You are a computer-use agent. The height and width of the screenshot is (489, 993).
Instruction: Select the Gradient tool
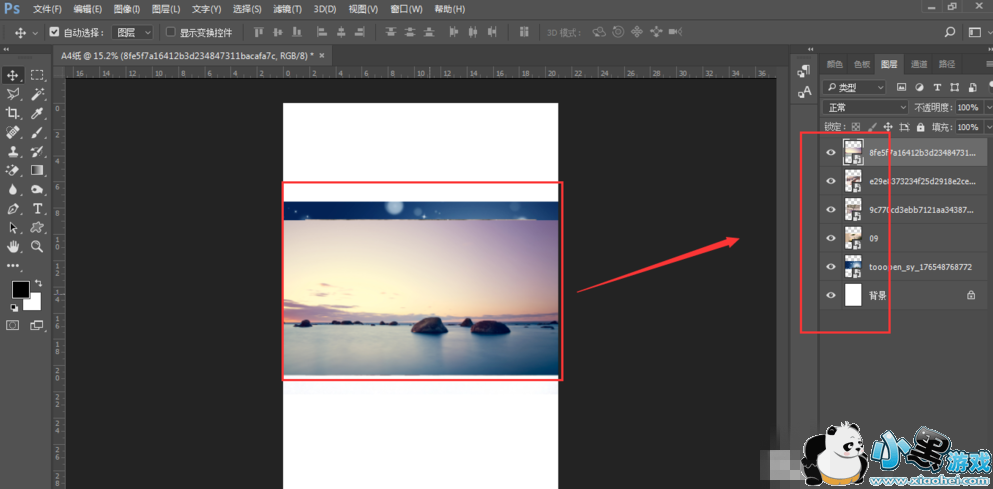tap(37, 170)
